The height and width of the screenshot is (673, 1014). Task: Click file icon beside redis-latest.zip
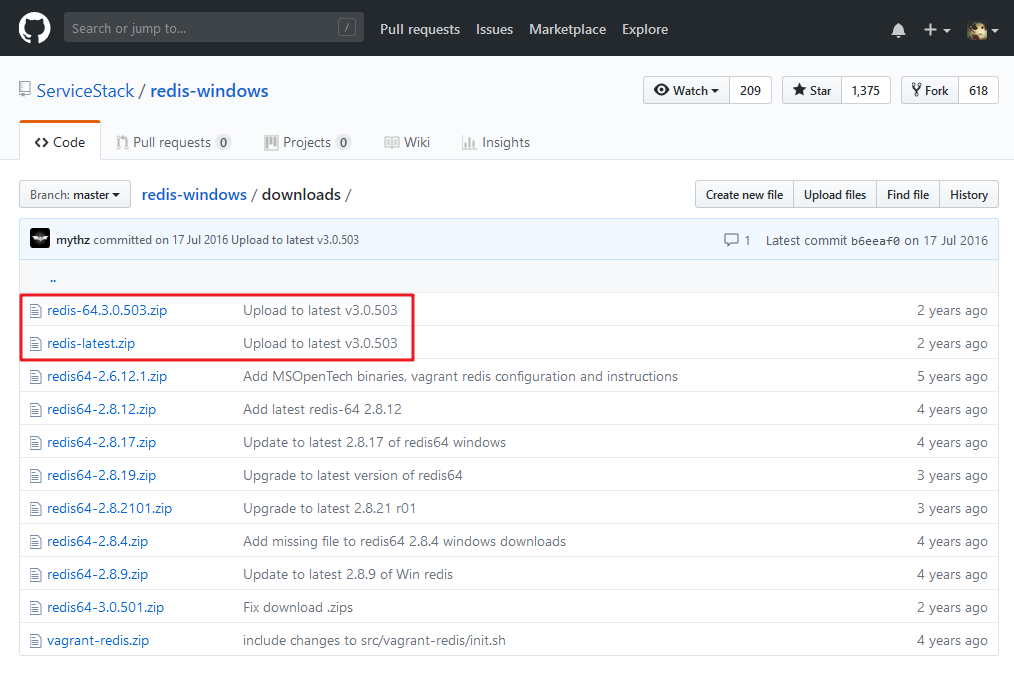36,344
